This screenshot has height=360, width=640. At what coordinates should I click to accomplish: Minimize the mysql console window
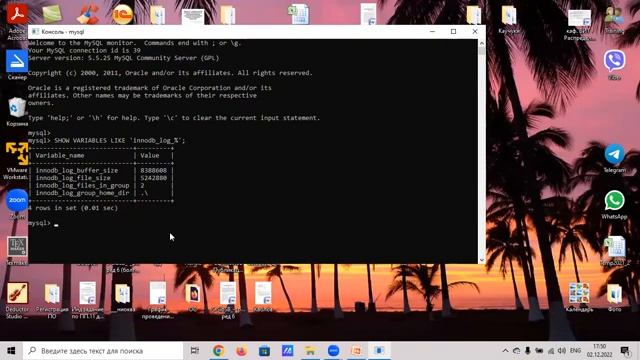(x=432, y=31)
